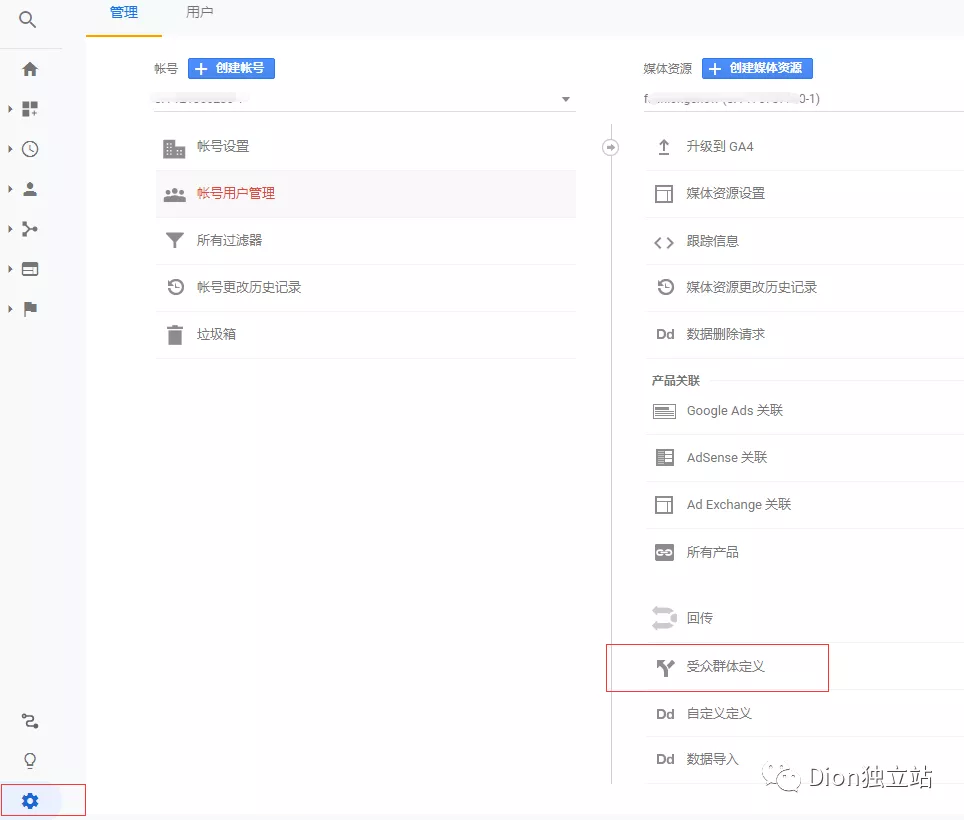Click the Home icon in the left sidebar
The height and width of the screenshot is (820, 964).
[x=31, y=70]
